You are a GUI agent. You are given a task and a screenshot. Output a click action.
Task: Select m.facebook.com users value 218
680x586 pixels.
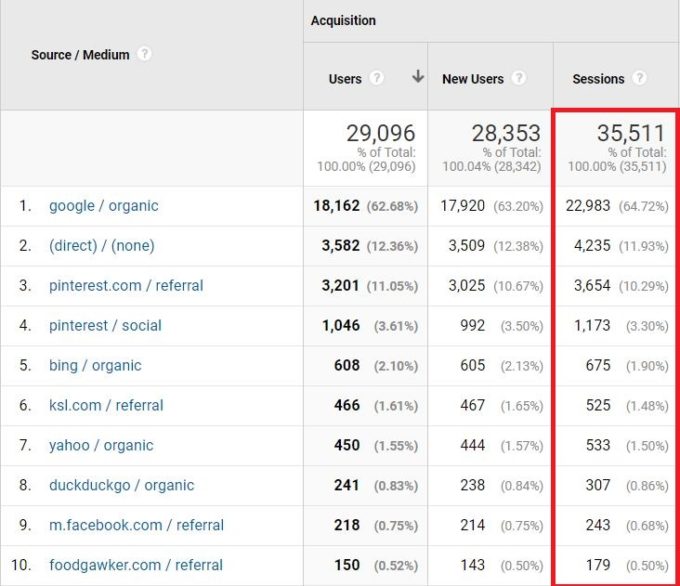click(347, 525)
